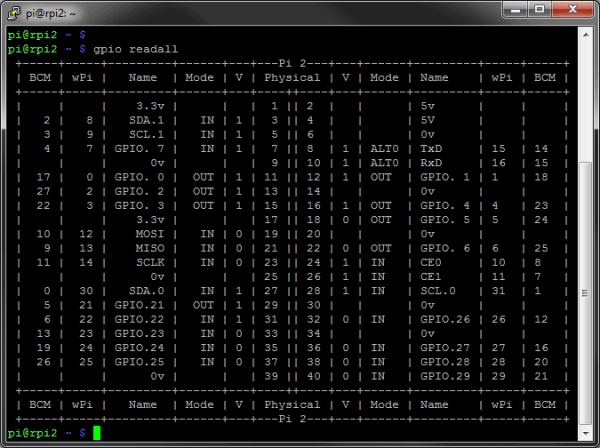Close the pi@rpi2 terminal window
The height and width of the screenshot is (448, 600).
click(x=572, y=10)
